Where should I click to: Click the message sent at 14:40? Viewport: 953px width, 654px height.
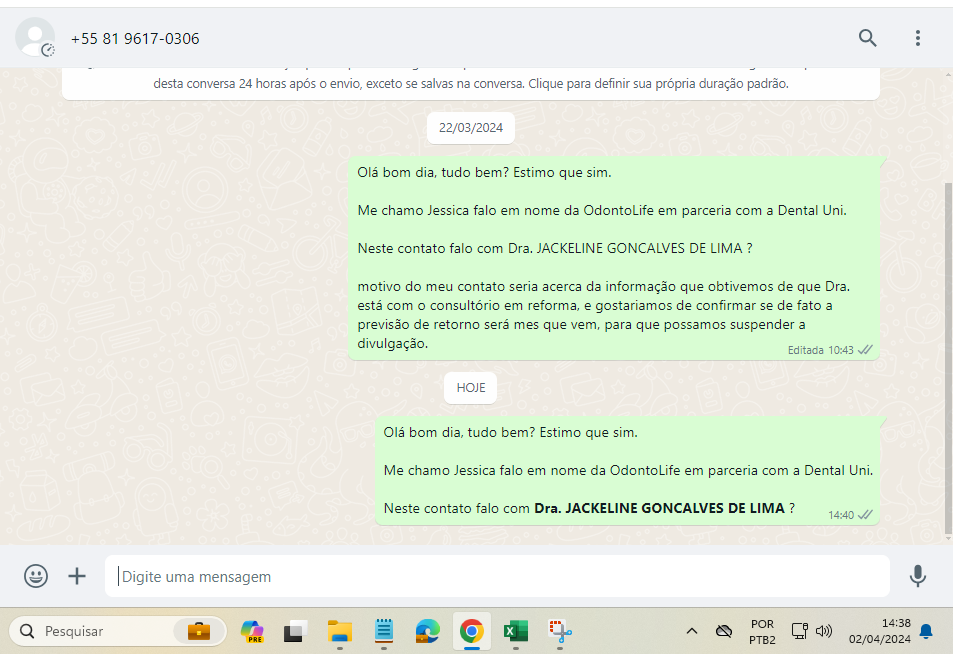[x=627, y=470]
